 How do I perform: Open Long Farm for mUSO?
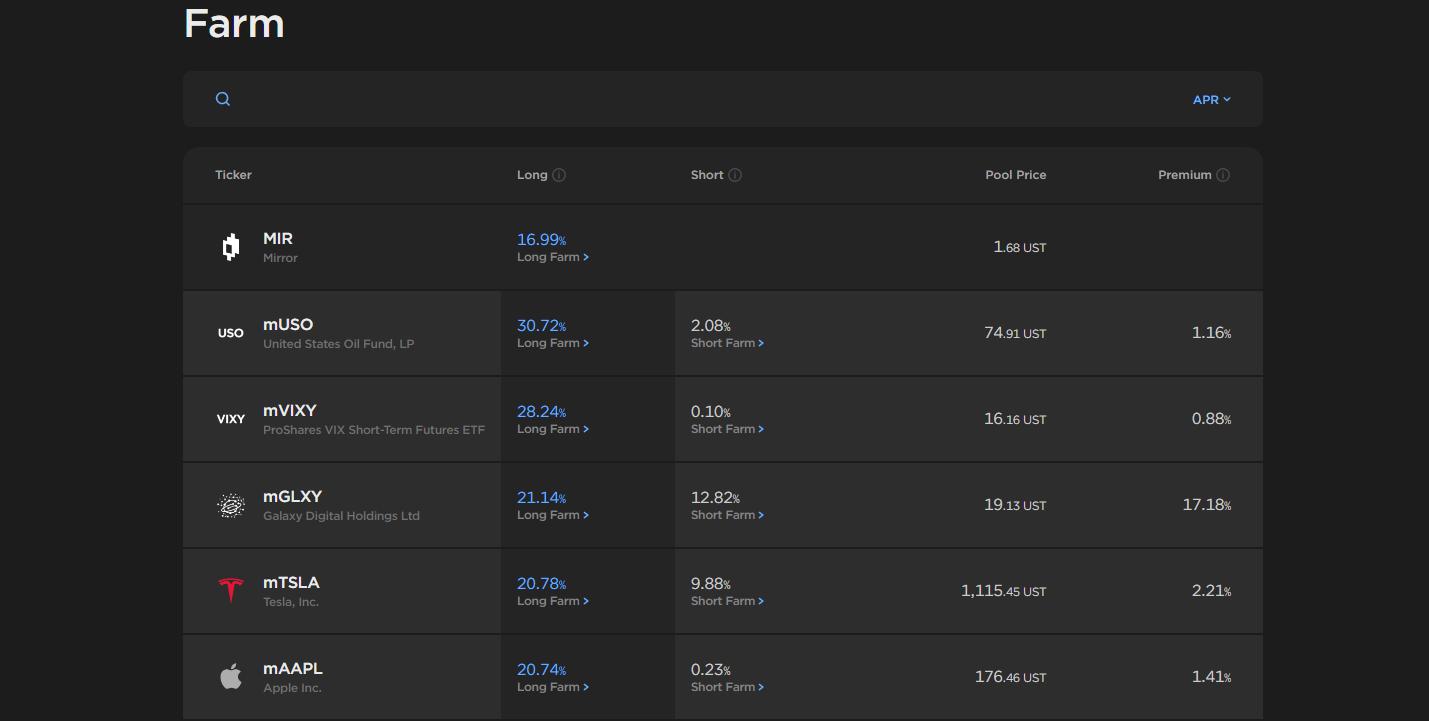coord(552,344)
